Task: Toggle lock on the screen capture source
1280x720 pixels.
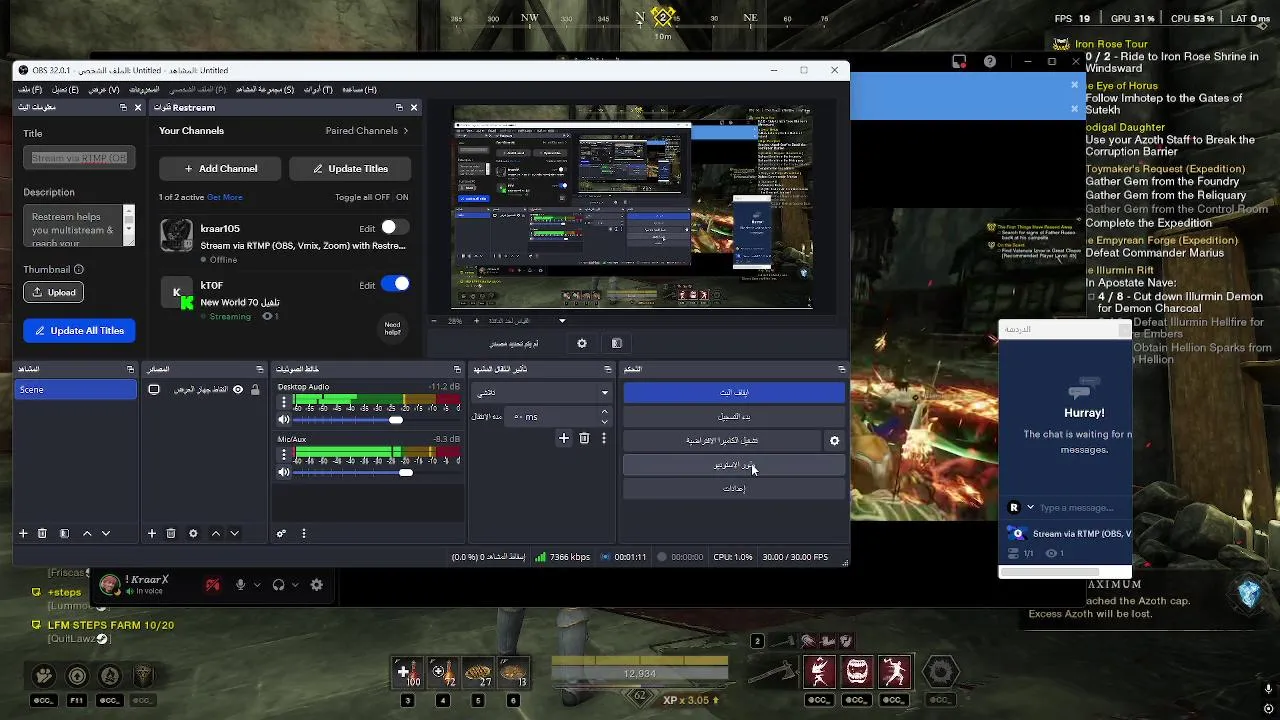Action: 255,390
